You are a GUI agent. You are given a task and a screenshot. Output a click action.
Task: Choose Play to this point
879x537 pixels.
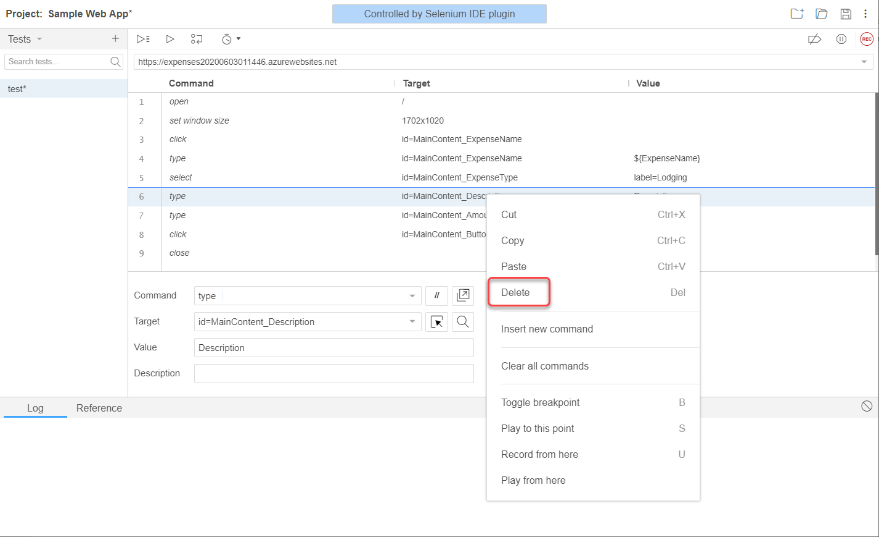pos(593,428)
